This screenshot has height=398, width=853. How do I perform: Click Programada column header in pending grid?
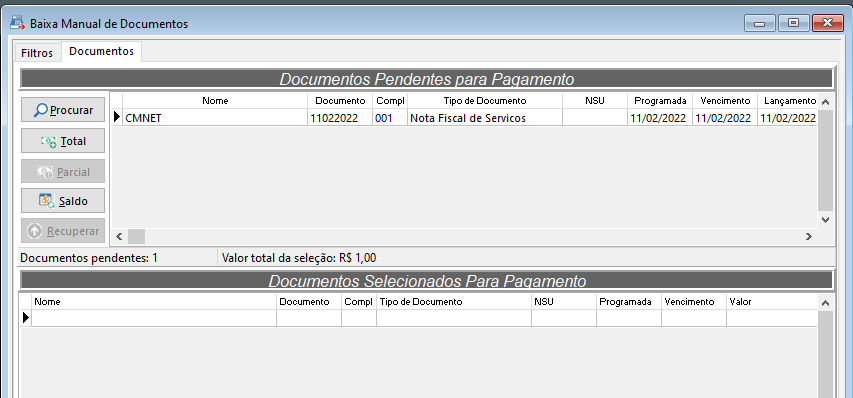660,101
